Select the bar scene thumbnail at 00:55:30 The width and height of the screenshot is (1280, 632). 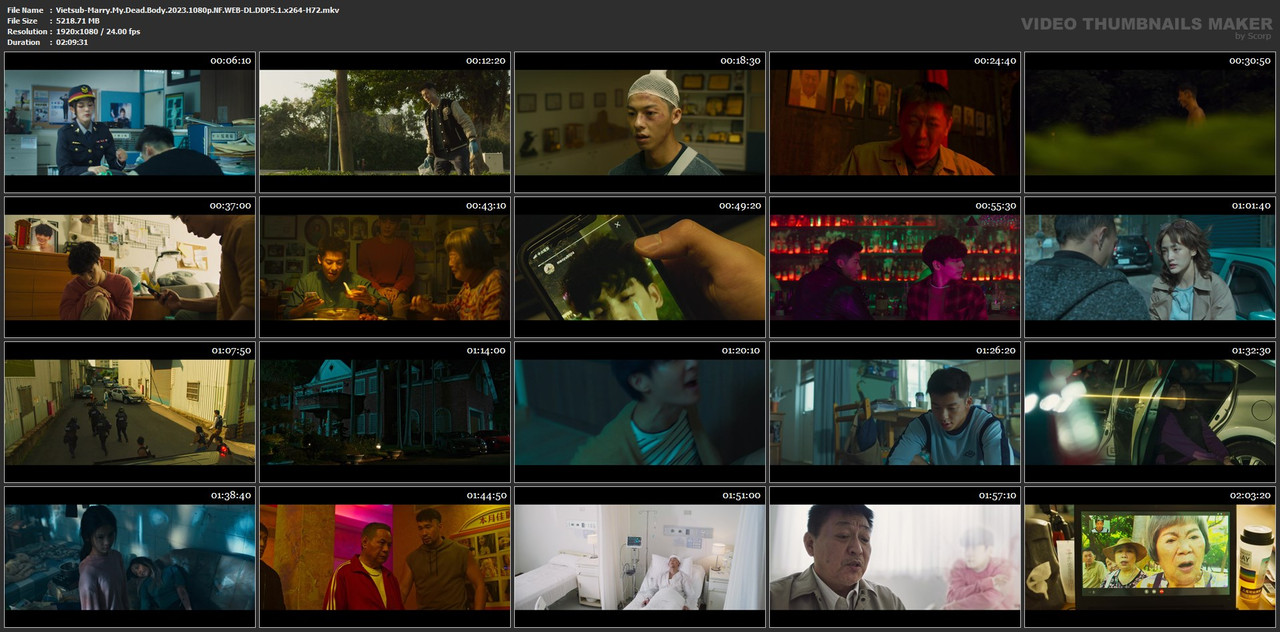[895, 267]
